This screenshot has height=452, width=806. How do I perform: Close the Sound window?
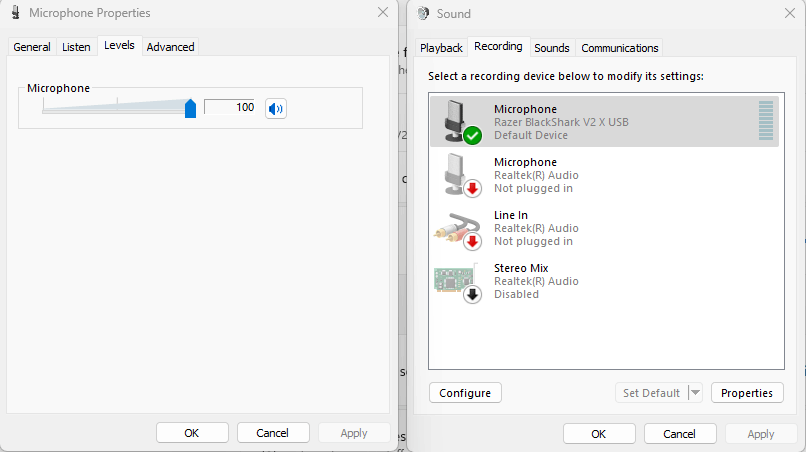790,13
